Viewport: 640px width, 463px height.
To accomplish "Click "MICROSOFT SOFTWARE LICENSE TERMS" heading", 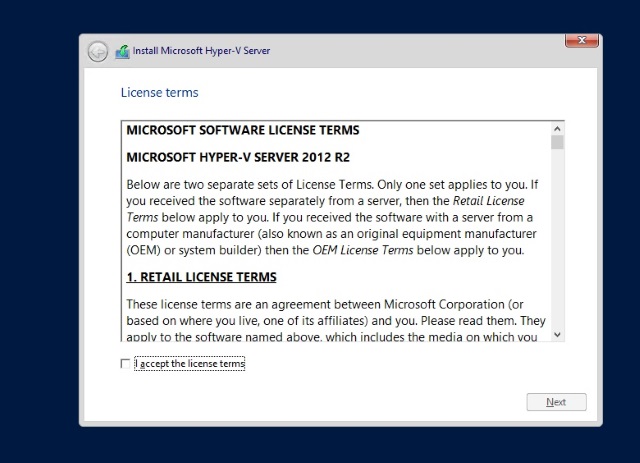I will [243, 130].
